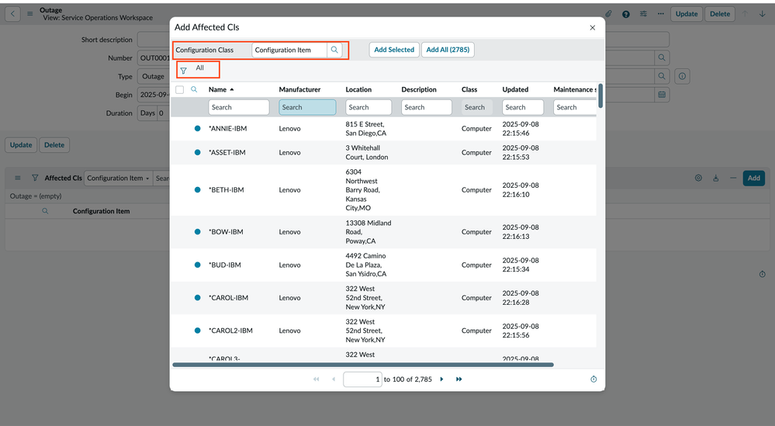Click Update button in top header

(x=686, y=14)
